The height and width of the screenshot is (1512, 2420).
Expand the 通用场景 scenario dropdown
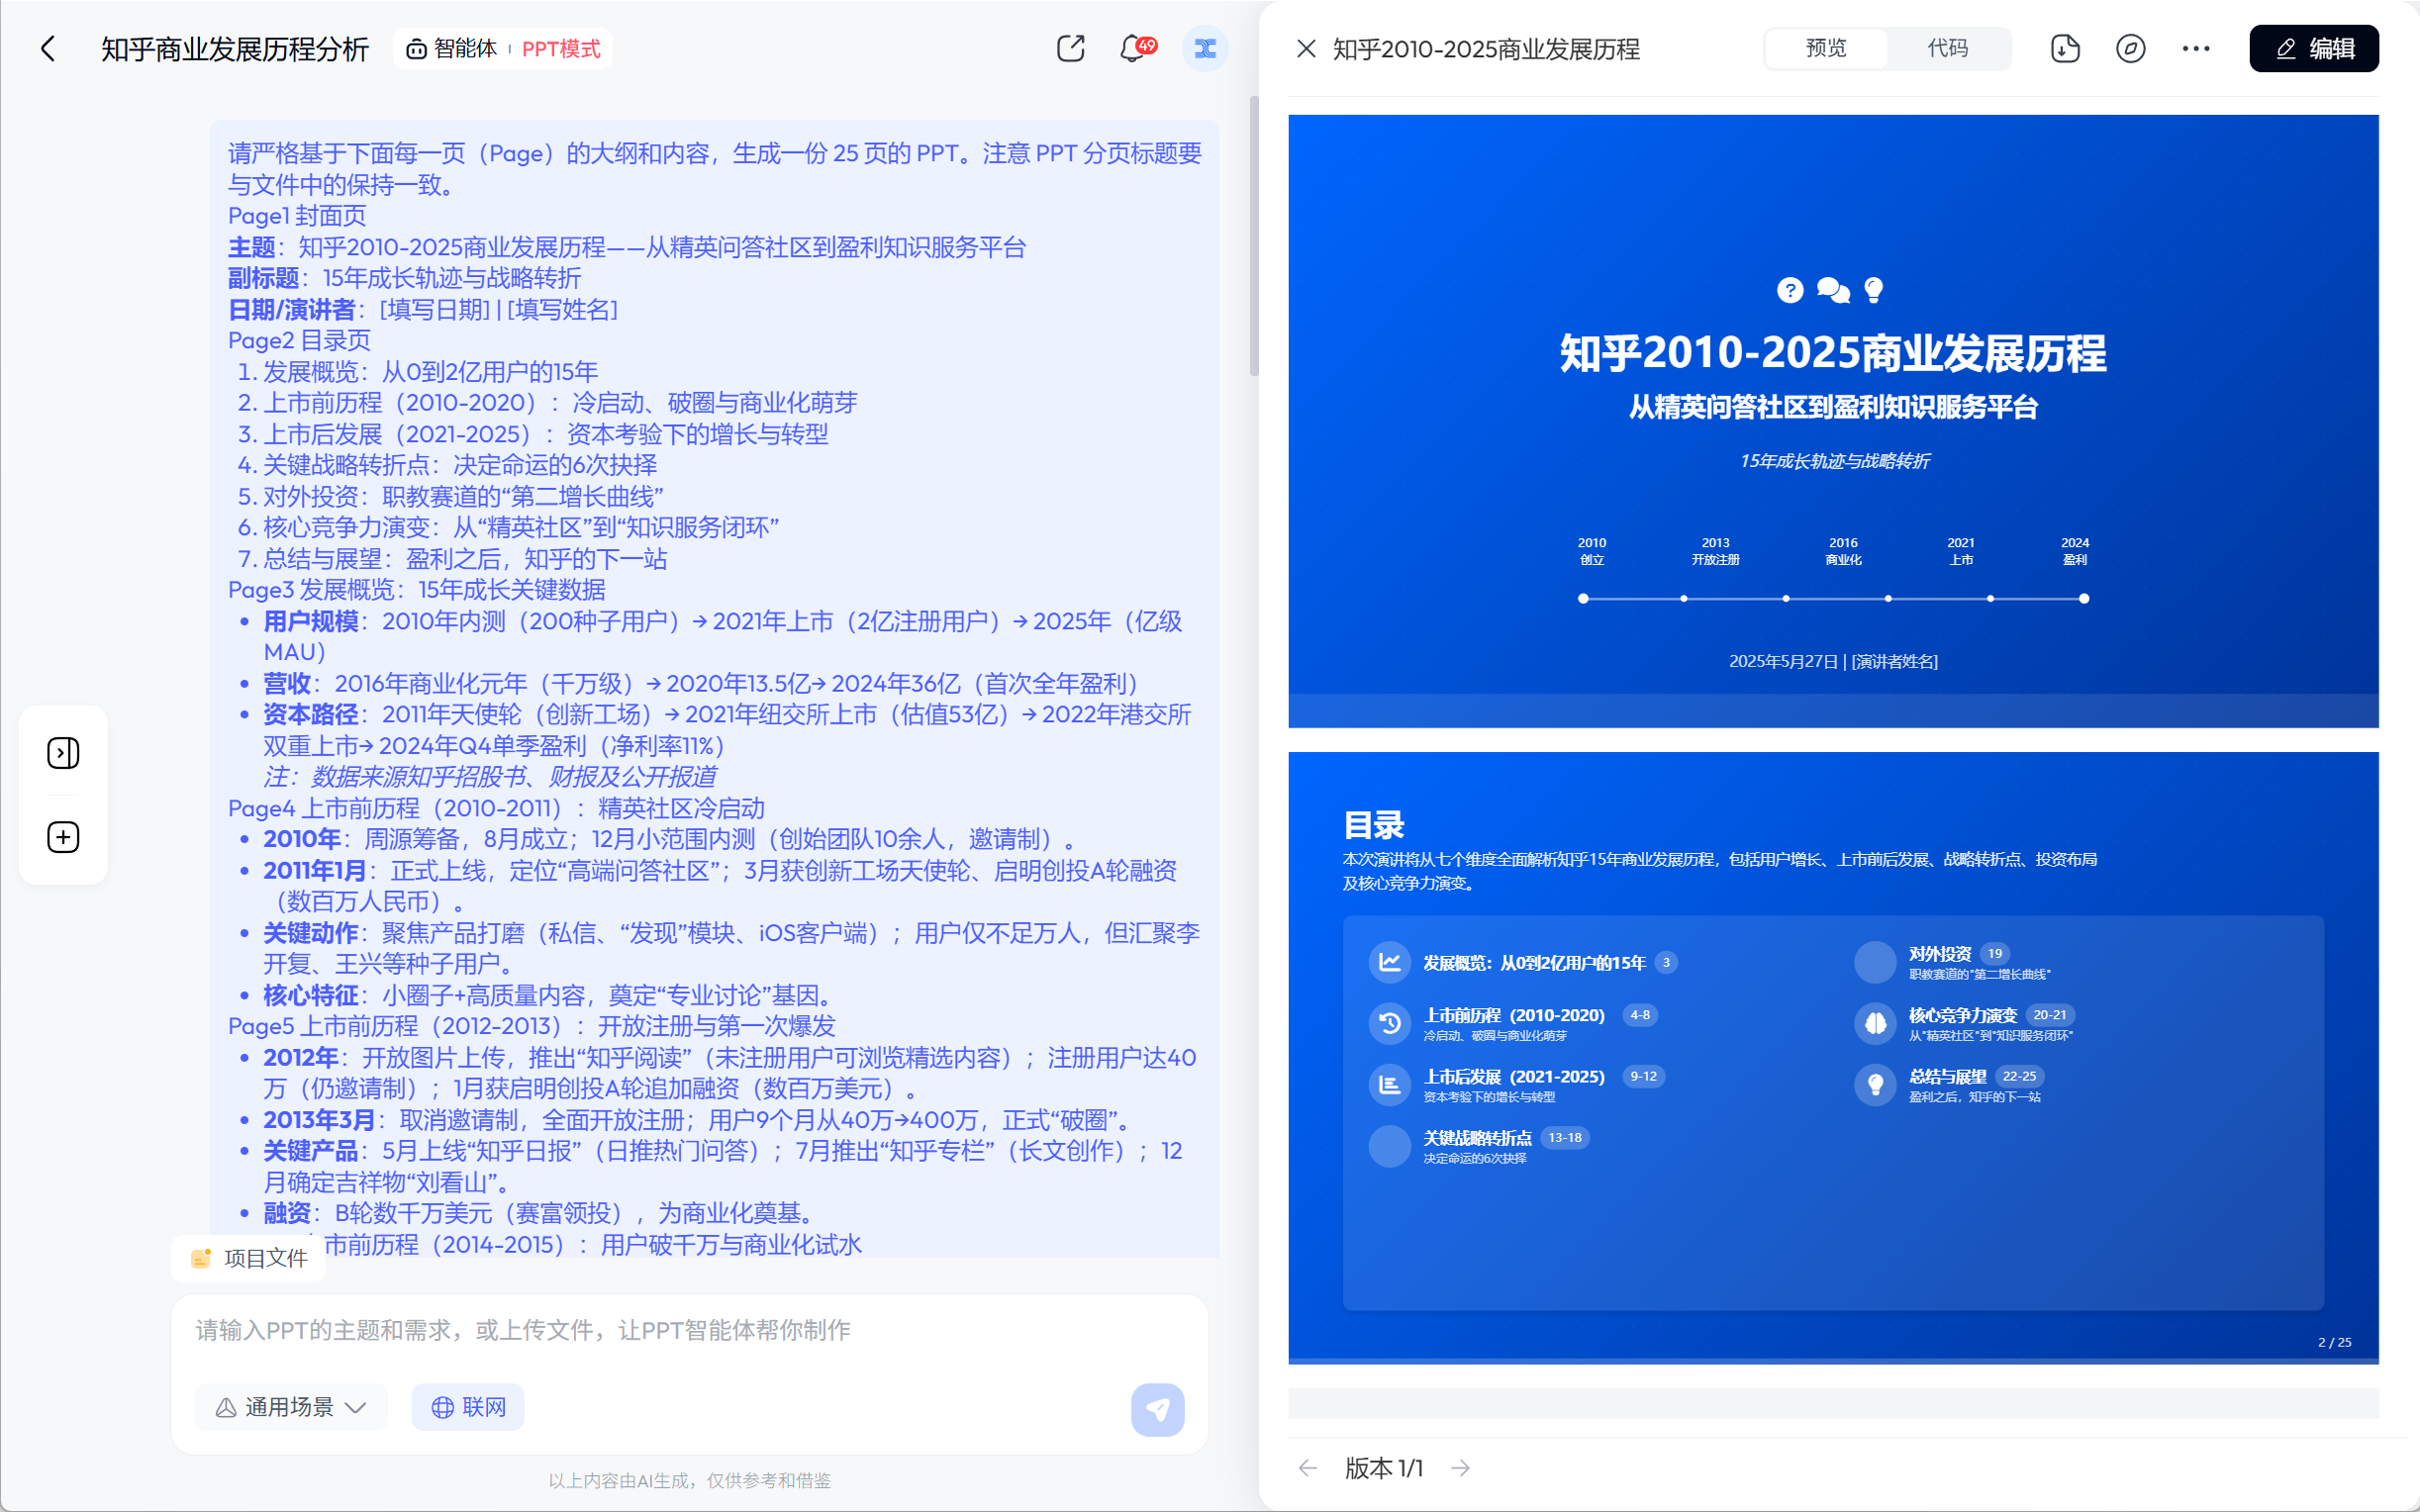pyautogui.click(x=291, y=1407)
